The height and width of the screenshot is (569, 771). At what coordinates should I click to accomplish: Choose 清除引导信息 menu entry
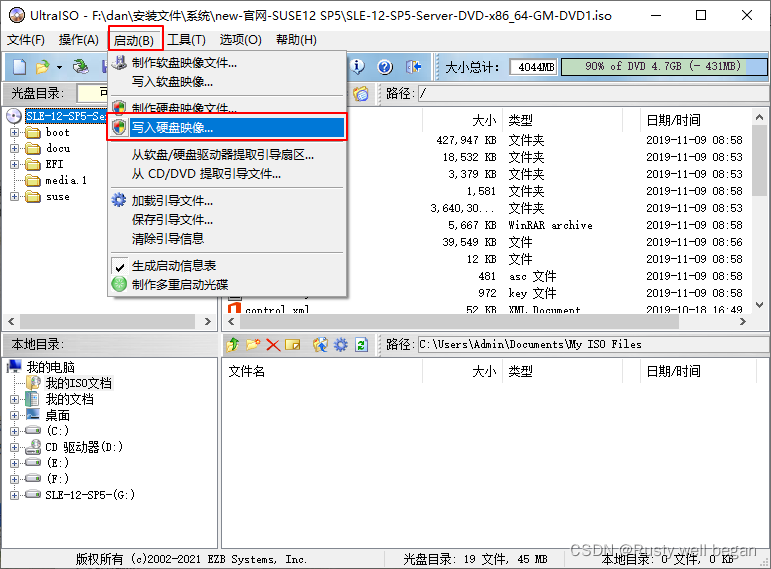point(227,239)
